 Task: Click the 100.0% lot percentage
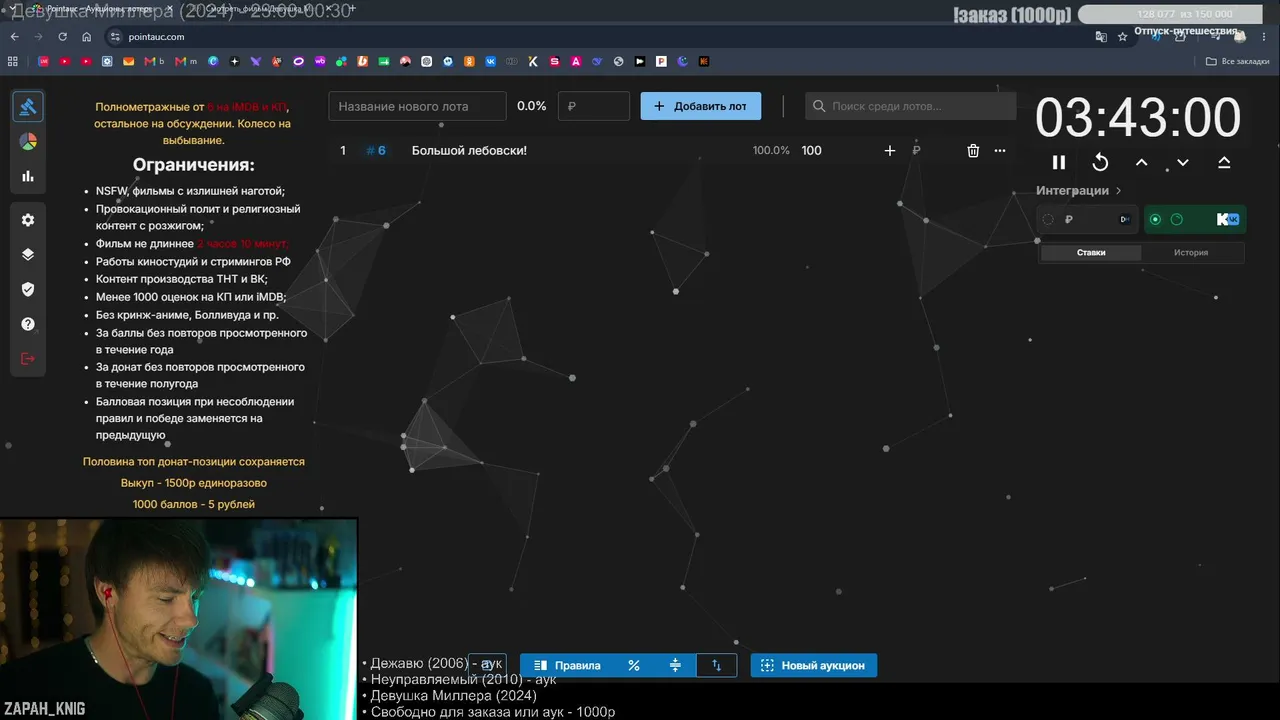click(771, 150)
